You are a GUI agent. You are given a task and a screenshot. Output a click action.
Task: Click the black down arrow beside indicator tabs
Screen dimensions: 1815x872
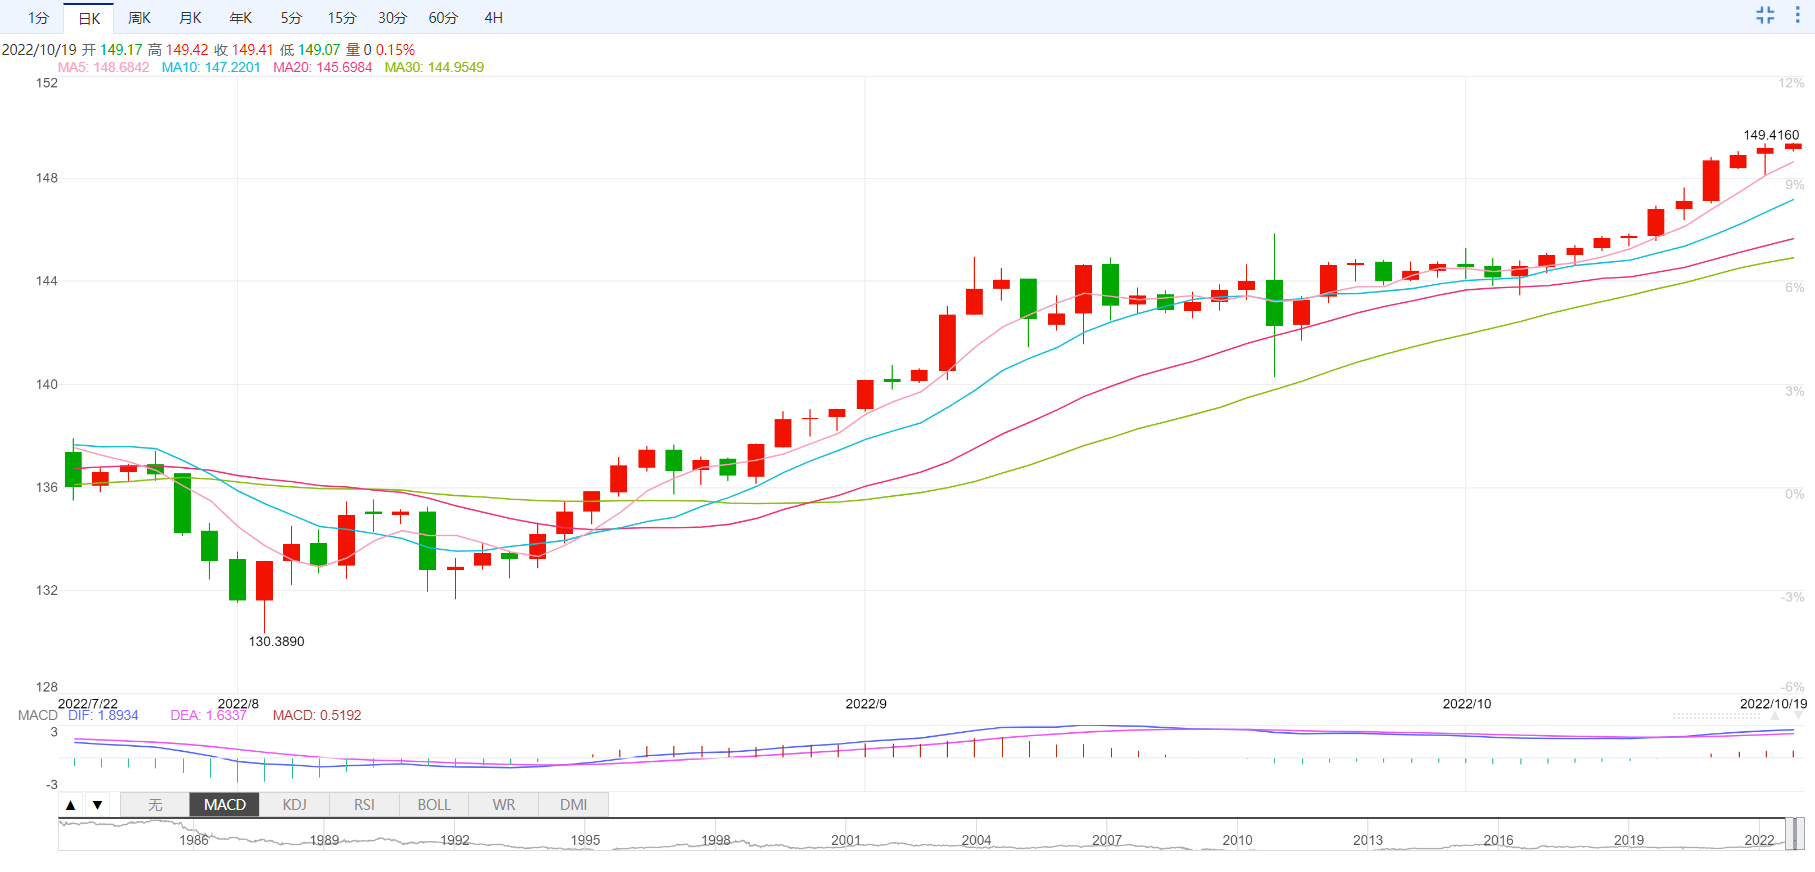pyautogui.click(x=97, y=805)
